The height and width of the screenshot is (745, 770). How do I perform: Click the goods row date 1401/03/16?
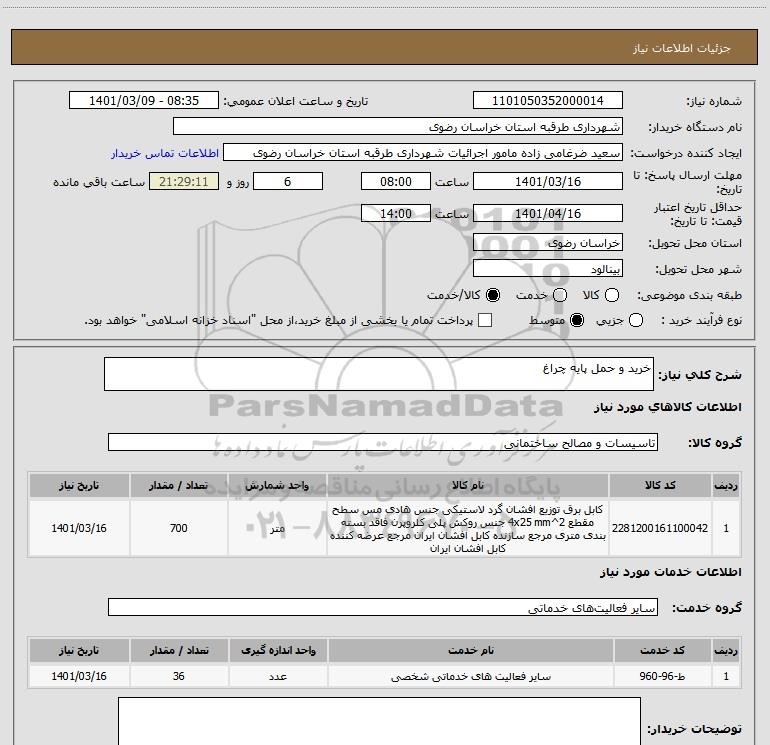79,528
